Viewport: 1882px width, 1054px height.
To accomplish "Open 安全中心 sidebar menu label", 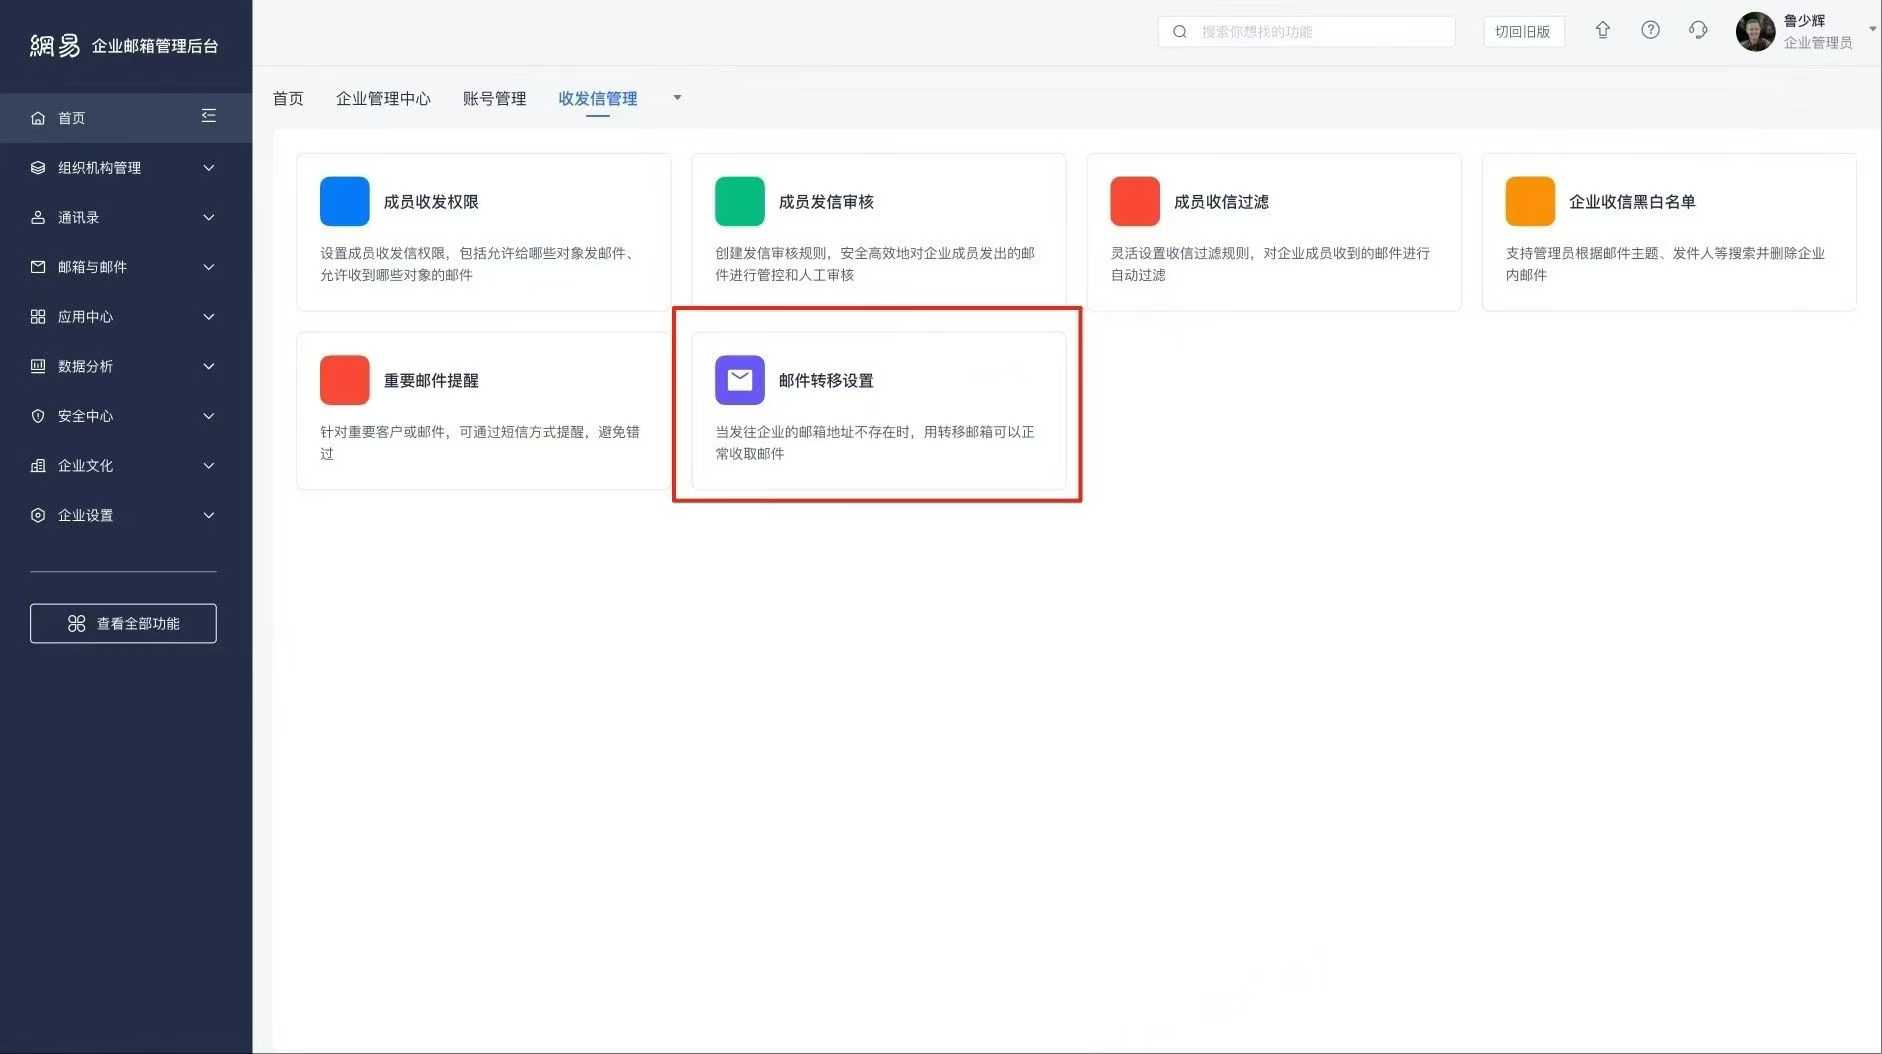I will [85, 416].
